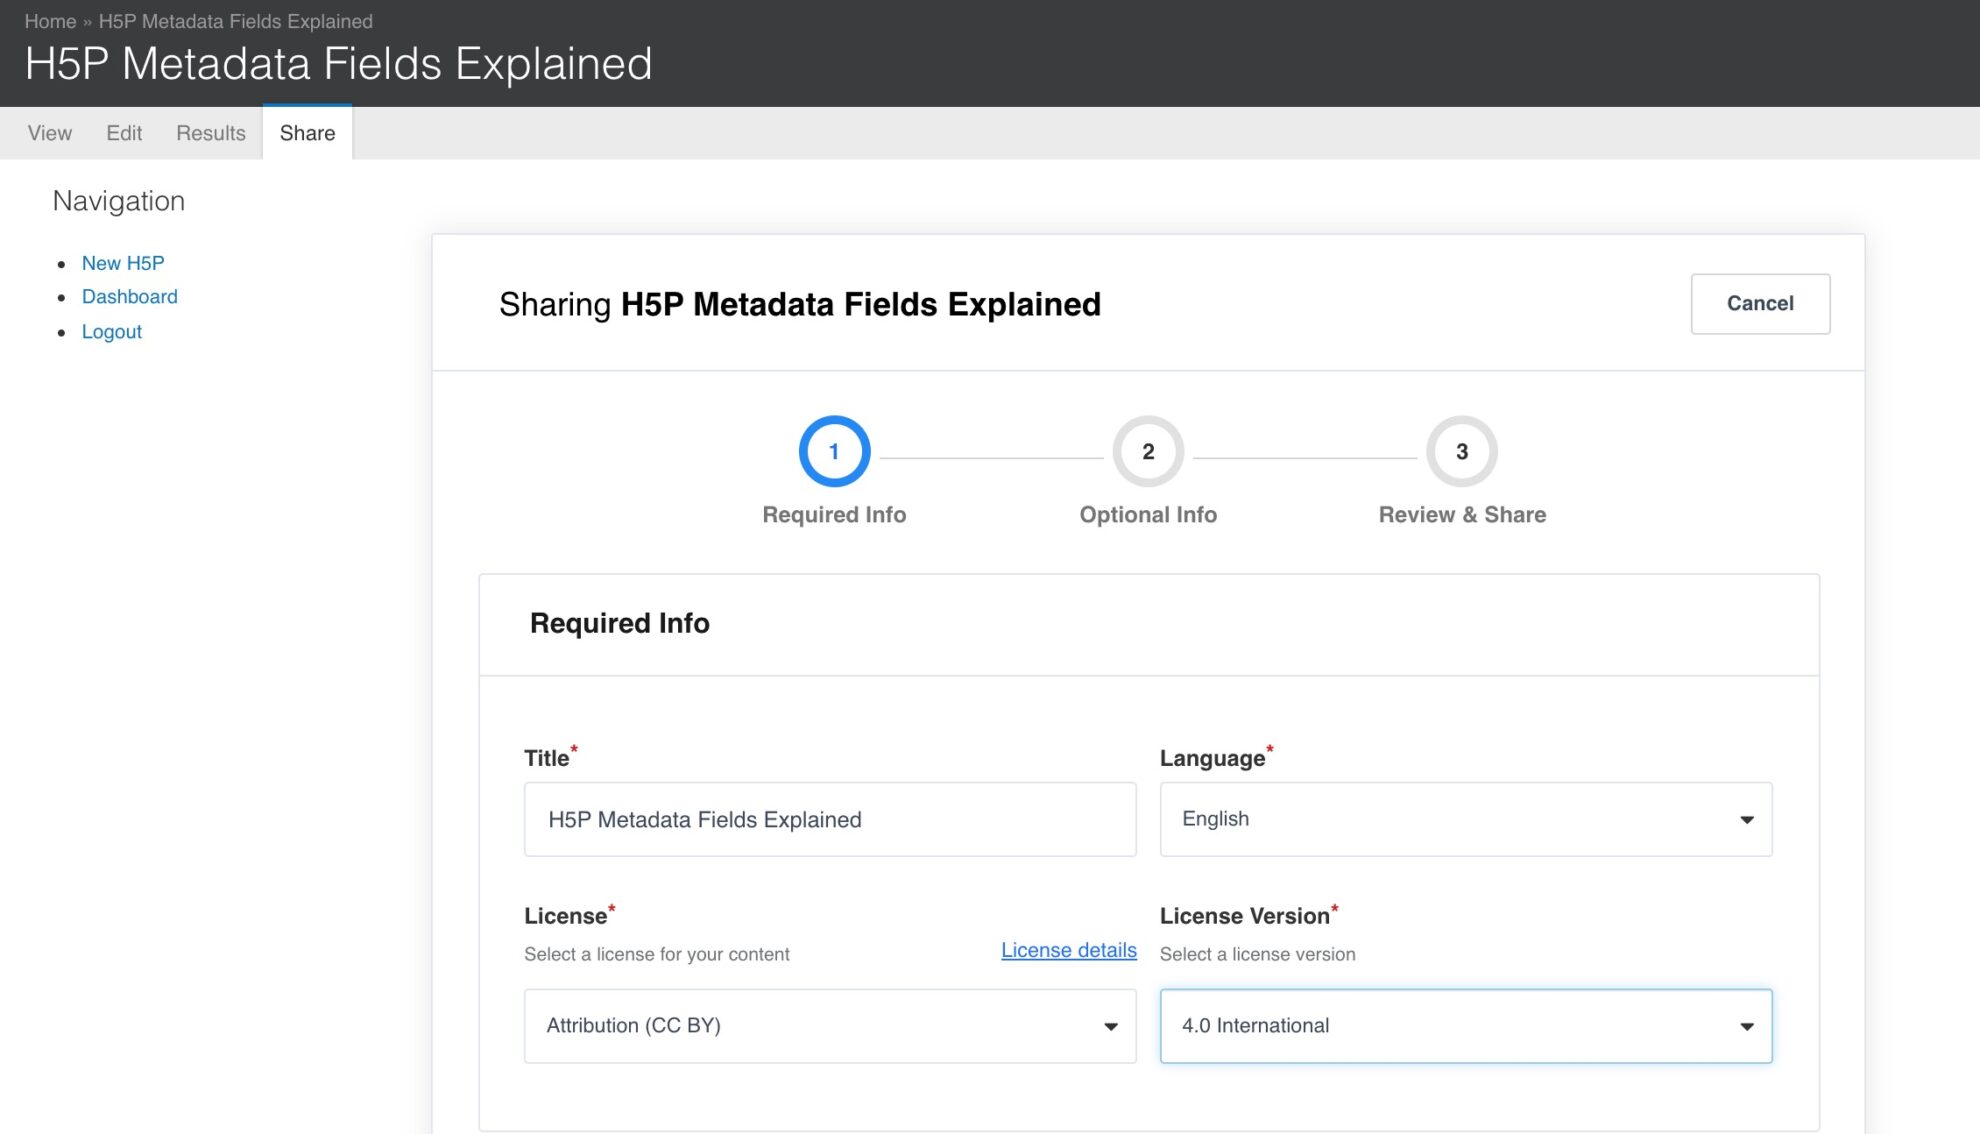Click Logout in the navigation

coord(111,331)
